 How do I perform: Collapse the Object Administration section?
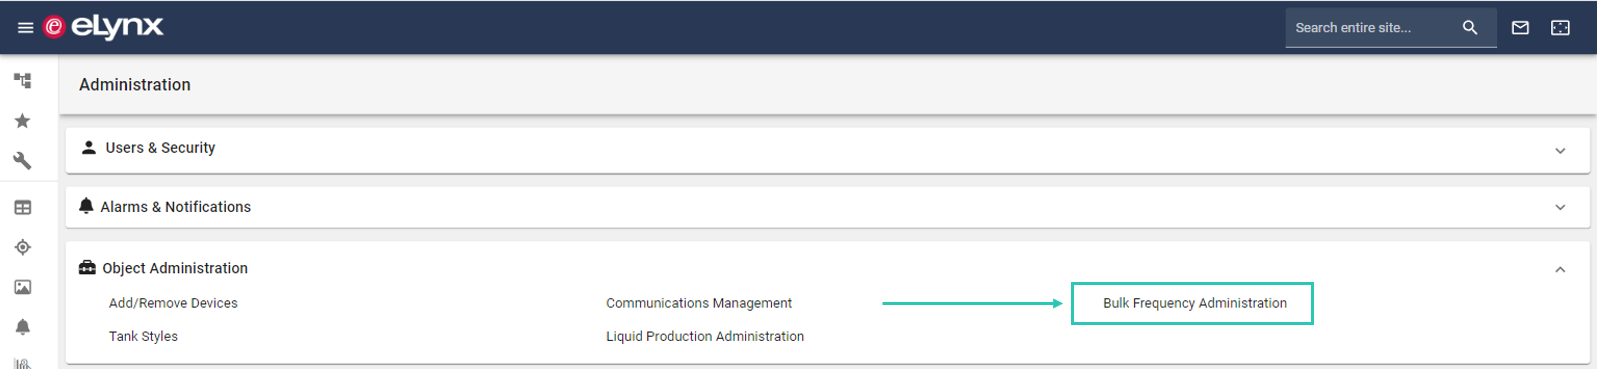(x=1560, y=269)
